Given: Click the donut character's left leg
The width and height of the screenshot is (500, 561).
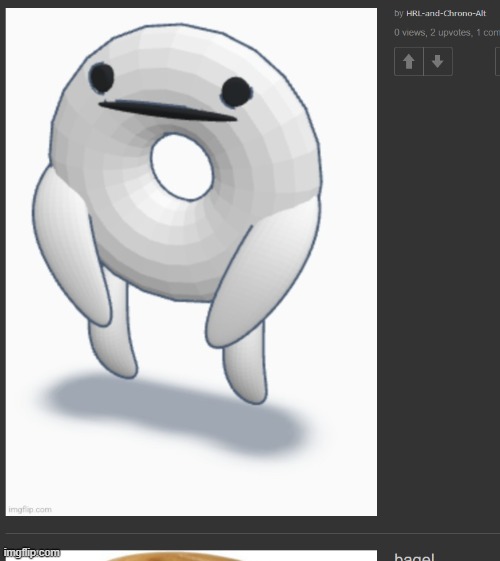Looking at the screenshot, I should pos(113,333).
